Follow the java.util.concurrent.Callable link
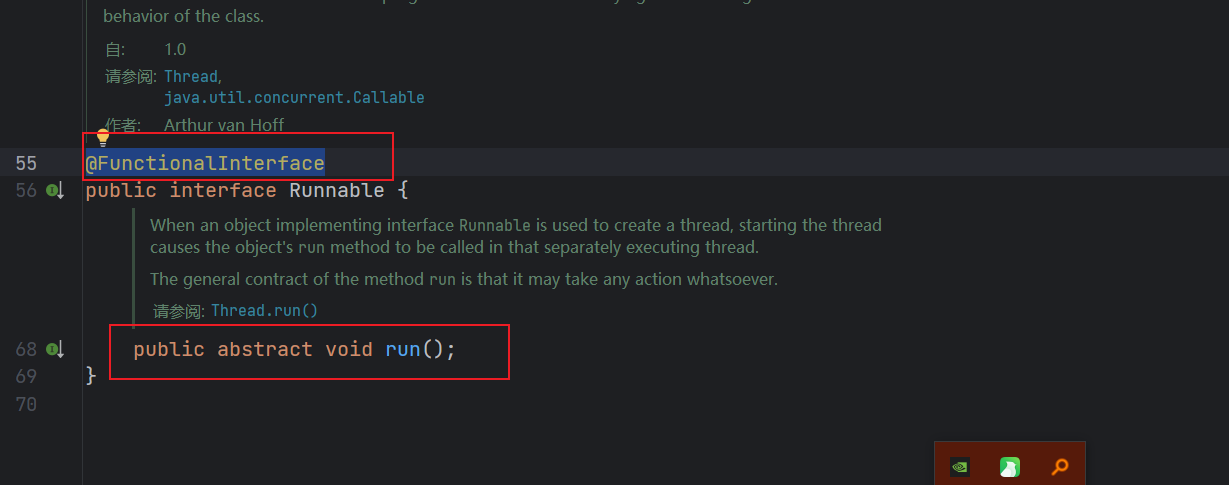The width and height of the screenshot is (1229, 485). tap(294, 97)
